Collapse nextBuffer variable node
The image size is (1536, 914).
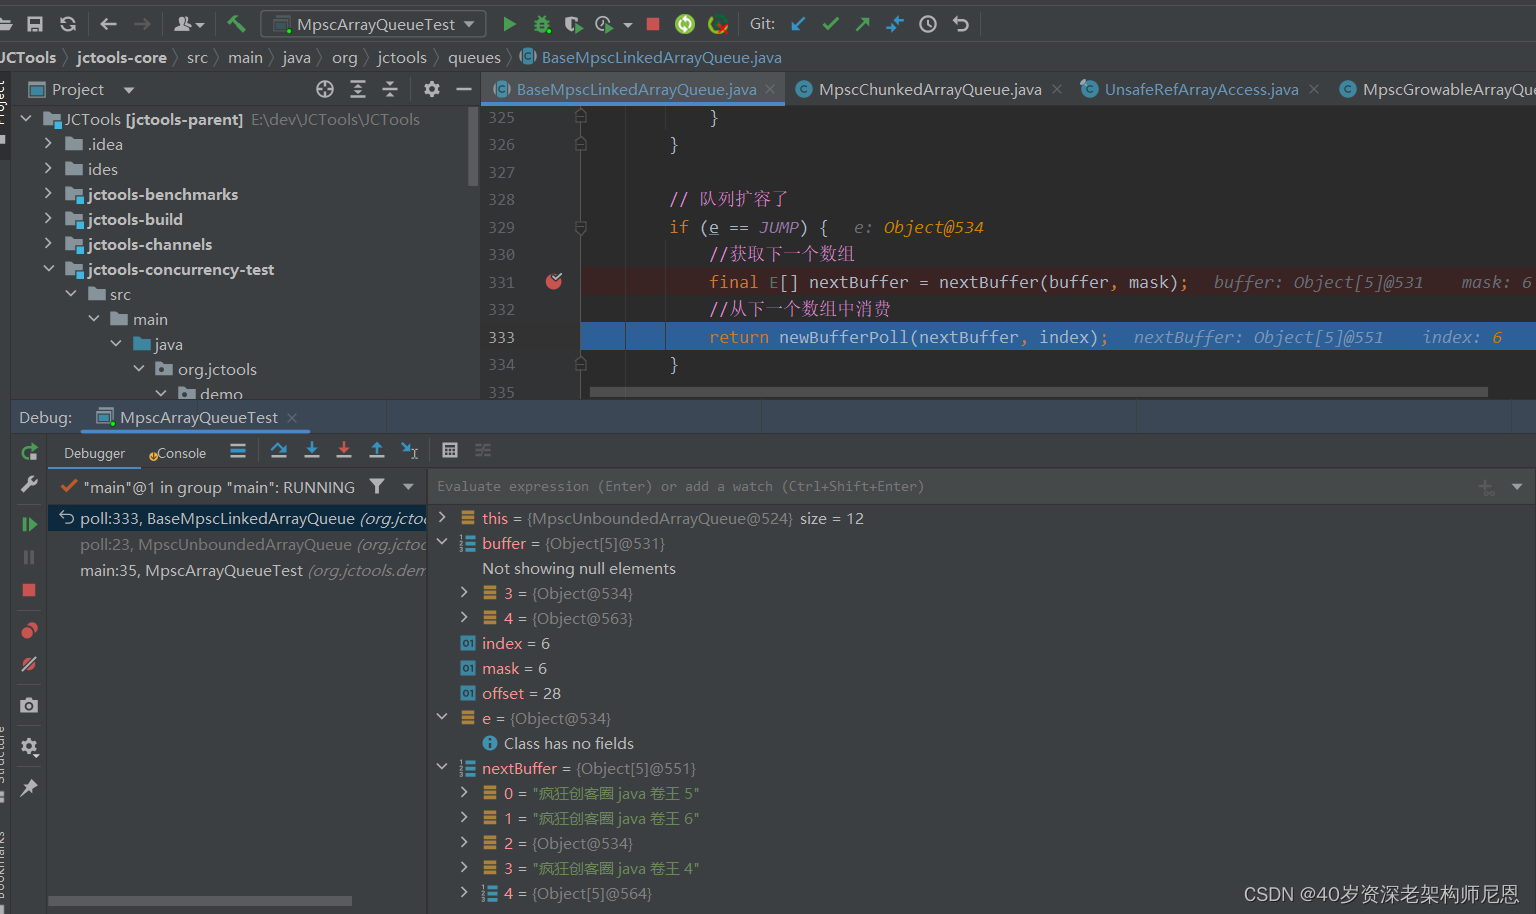pyautogui.click(x=443, y=768)
